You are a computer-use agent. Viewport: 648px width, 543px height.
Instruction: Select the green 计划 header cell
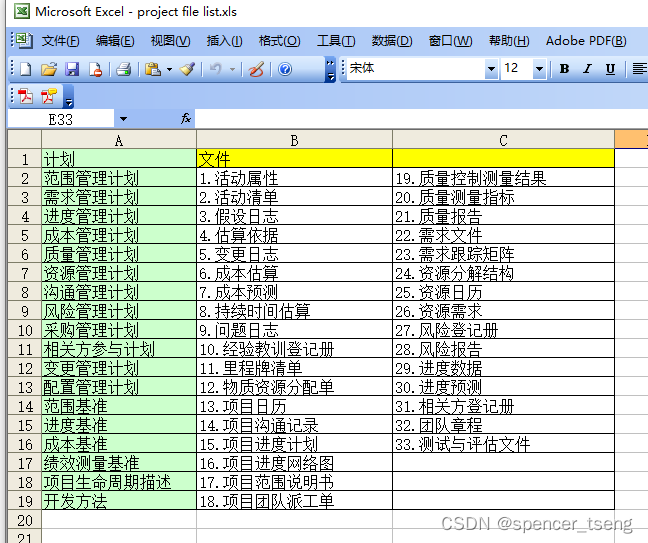pyautogui.click(x=119, y=159)
